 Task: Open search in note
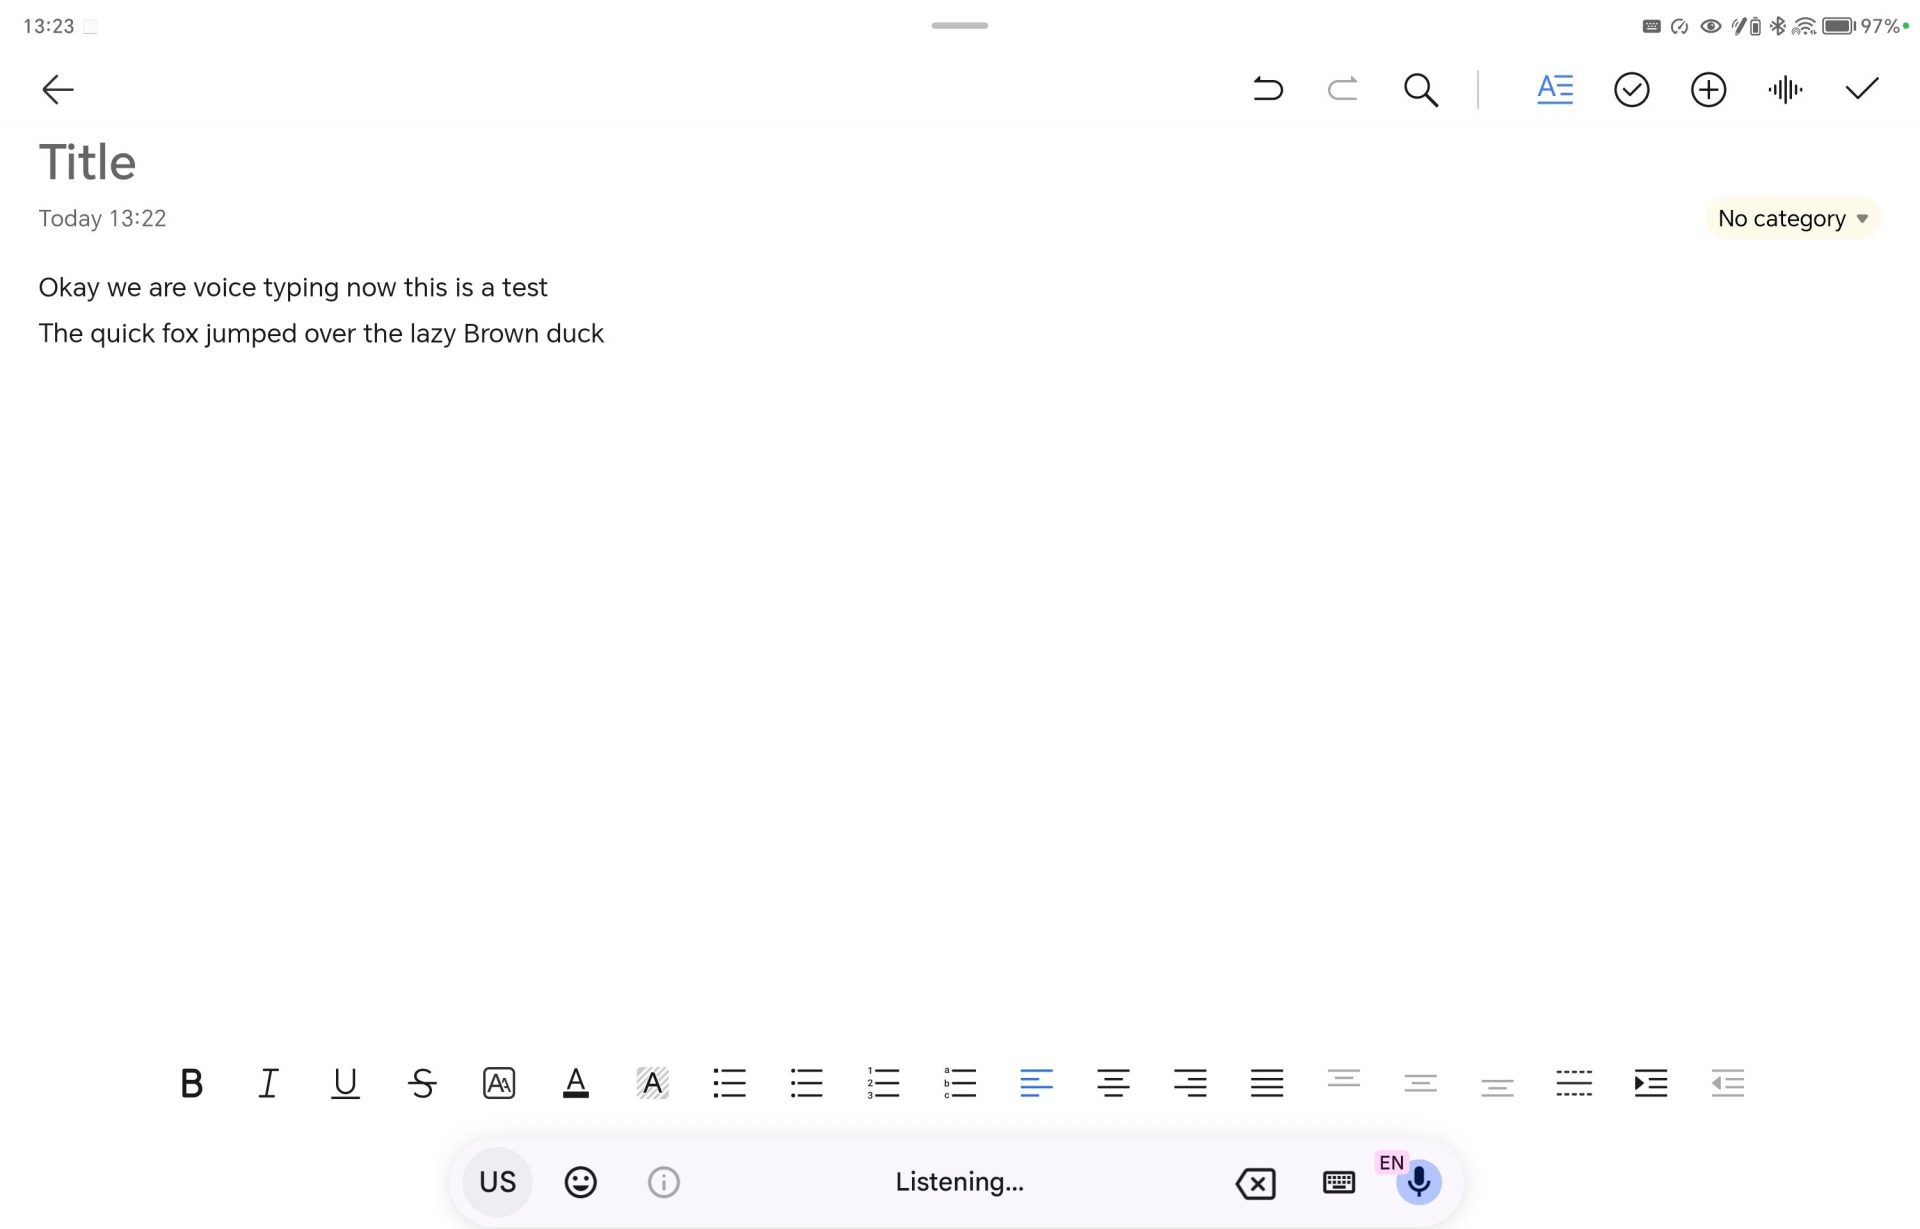[x=1420, y=89]
